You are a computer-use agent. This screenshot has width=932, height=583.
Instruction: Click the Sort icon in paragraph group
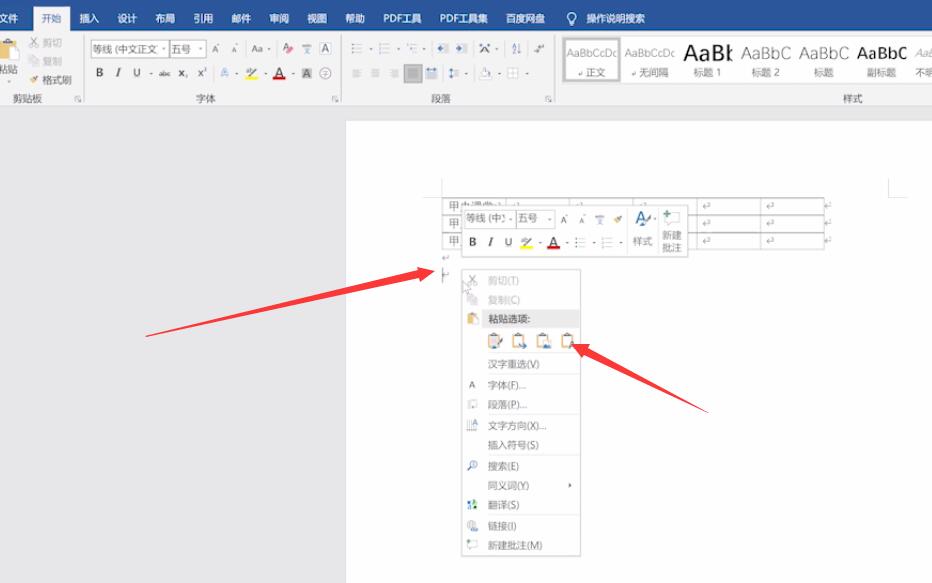click(x=516, y=49)
